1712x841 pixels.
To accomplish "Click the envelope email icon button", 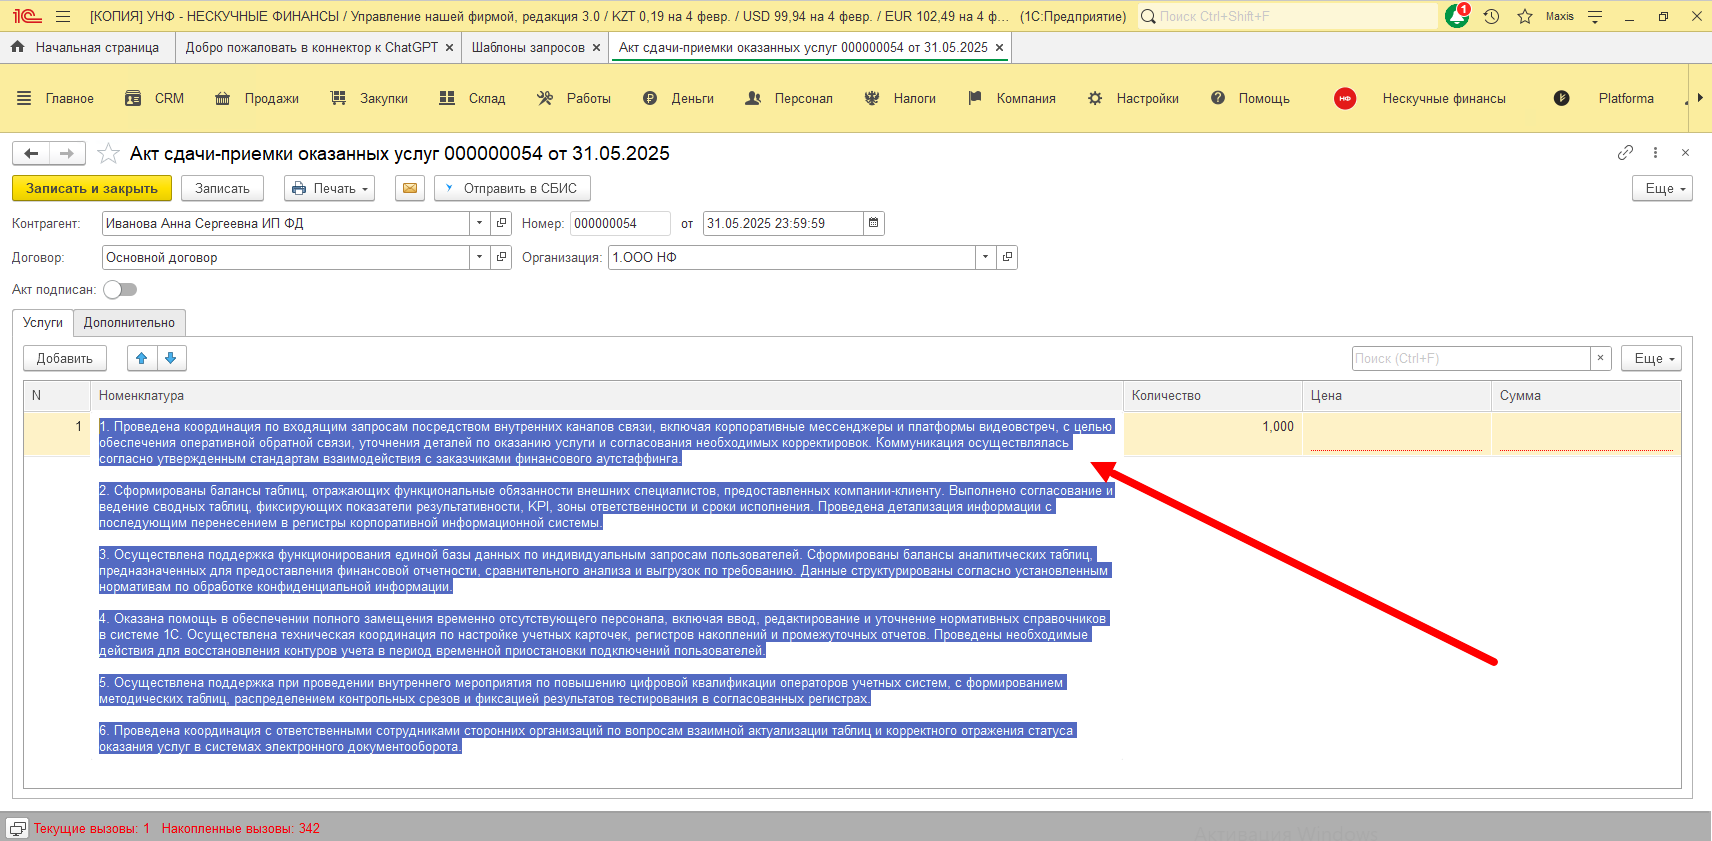I will coord(410,188).
